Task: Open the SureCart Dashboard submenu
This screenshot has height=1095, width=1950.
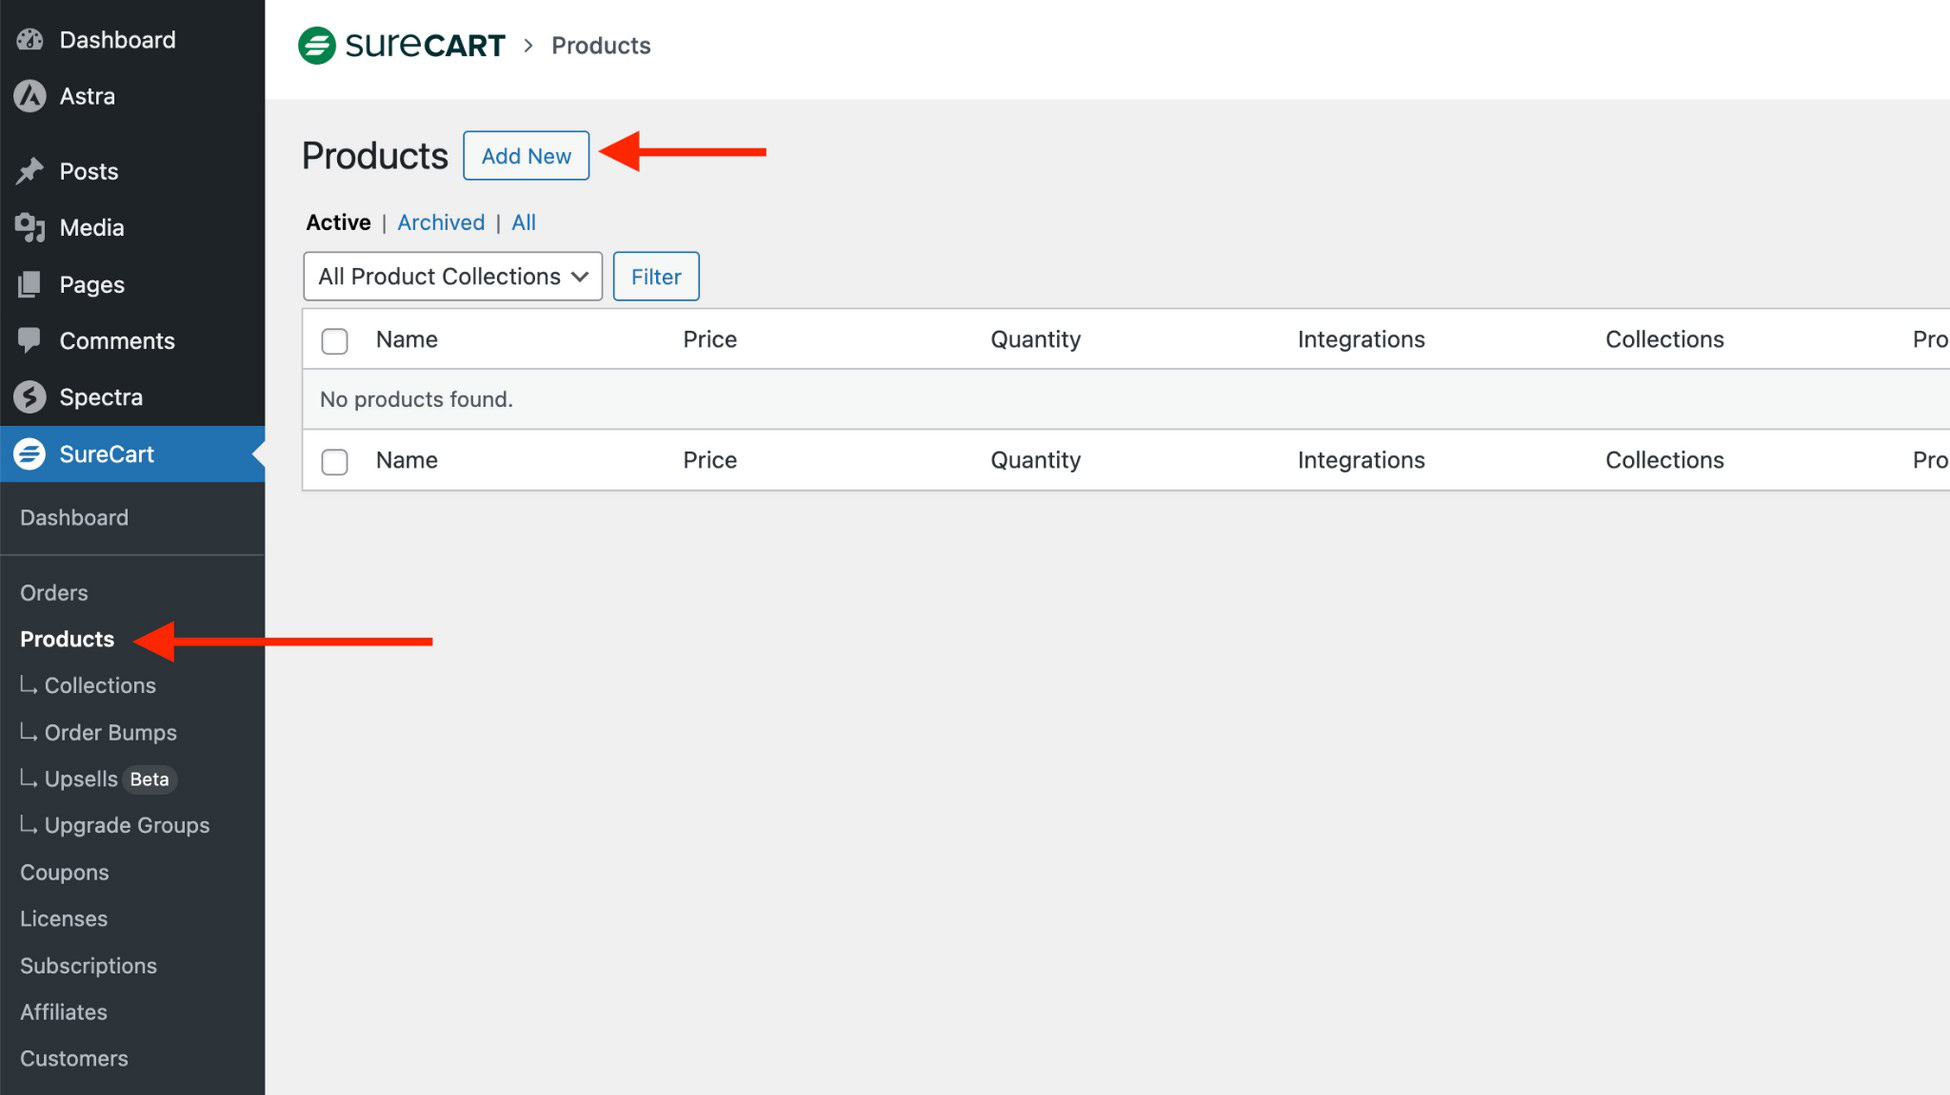Action: pyautogui.click(x=74, y=517)
